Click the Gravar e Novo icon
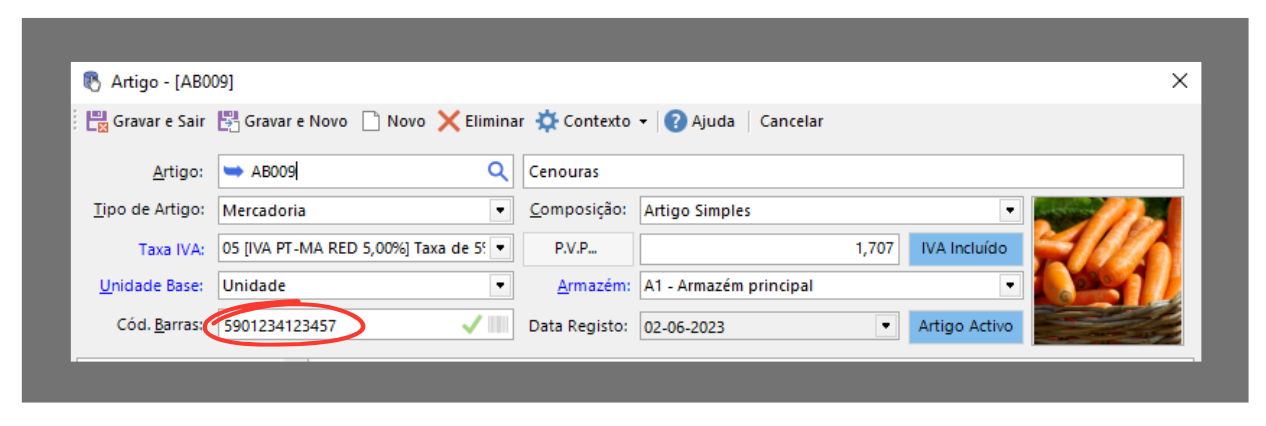 coord(229,121)
